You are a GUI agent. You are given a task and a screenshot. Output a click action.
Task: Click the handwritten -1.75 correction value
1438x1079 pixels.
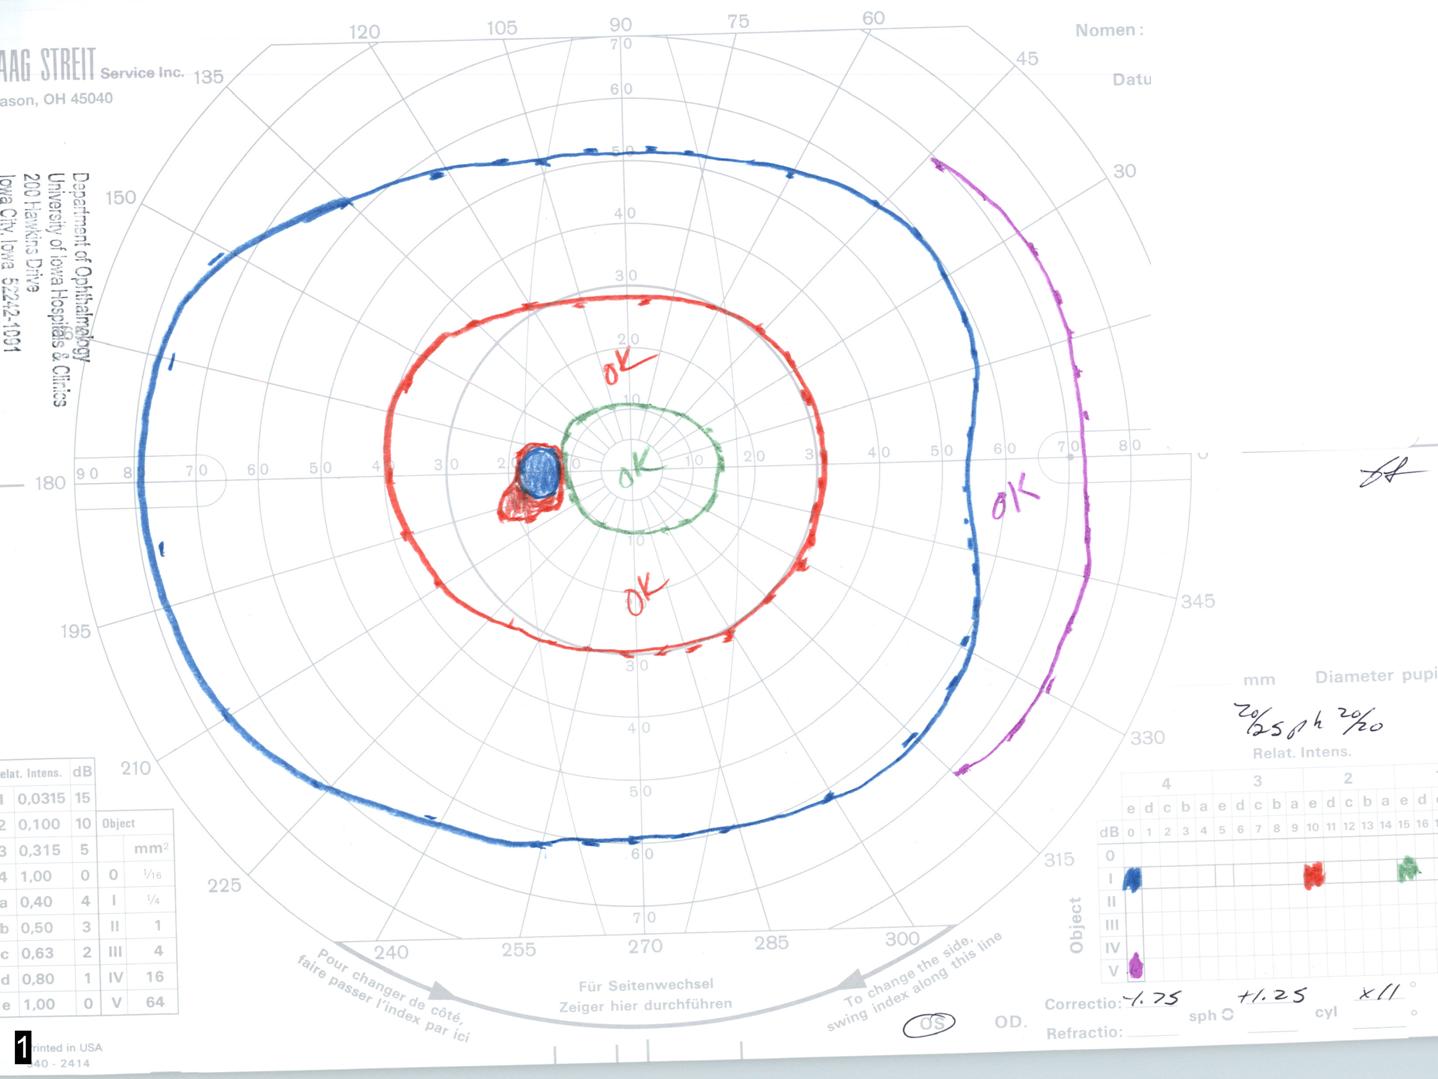point(1151,997)
